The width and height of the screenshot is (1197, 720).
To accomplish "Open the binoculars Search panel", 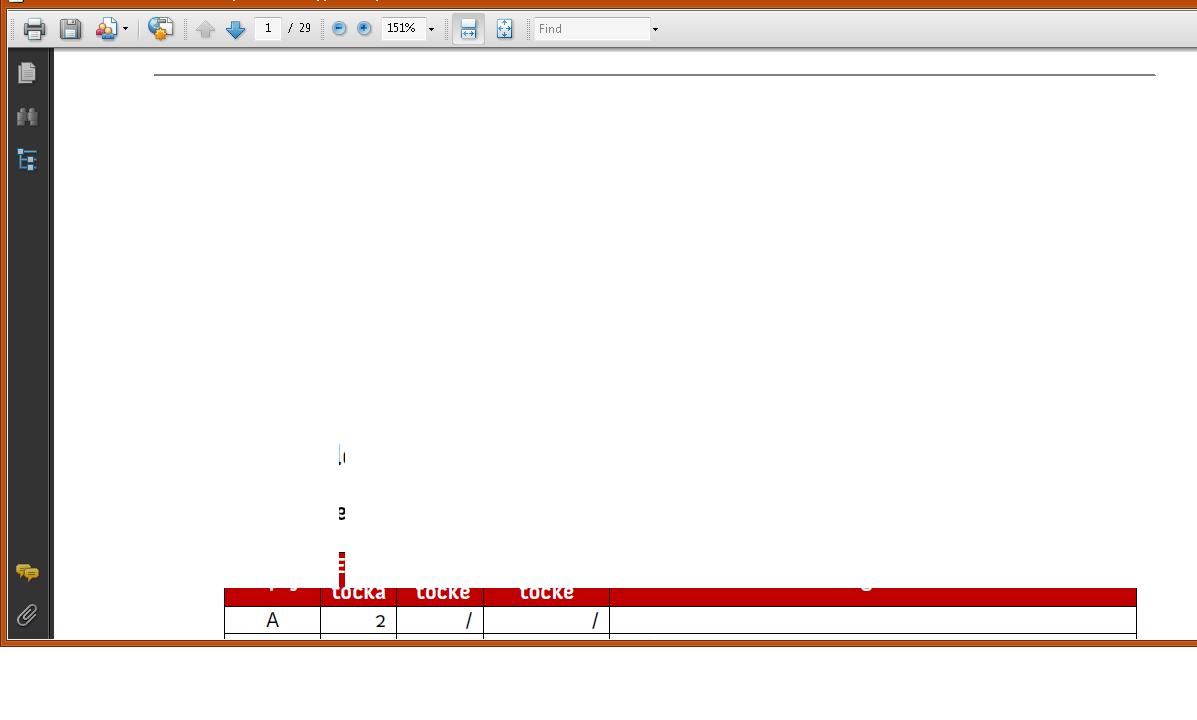I will (27, 116).
